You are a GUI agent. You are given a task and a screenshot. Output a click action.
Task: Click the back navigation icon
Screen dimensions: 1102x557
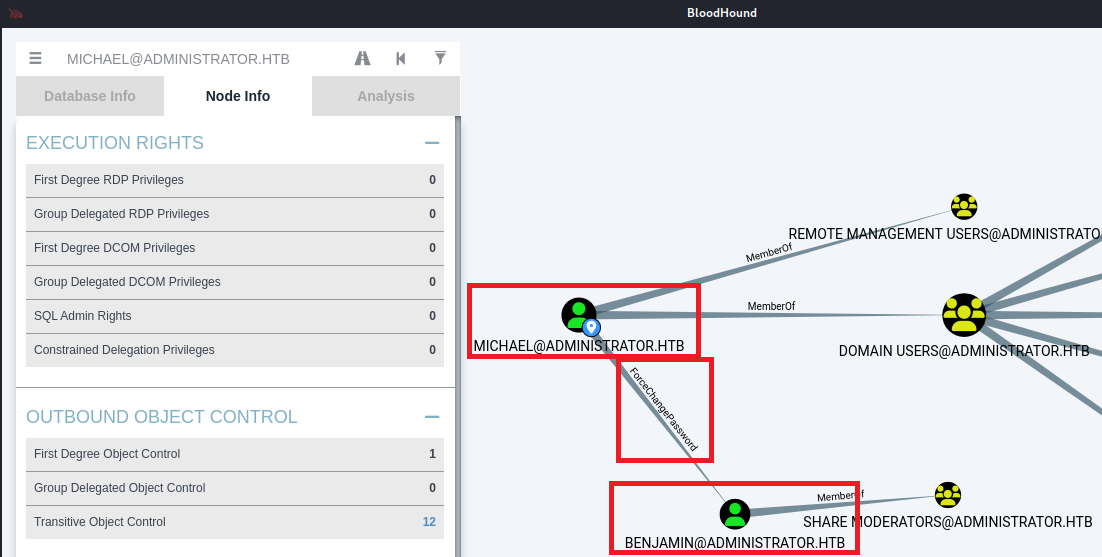[x=401, y=59]
